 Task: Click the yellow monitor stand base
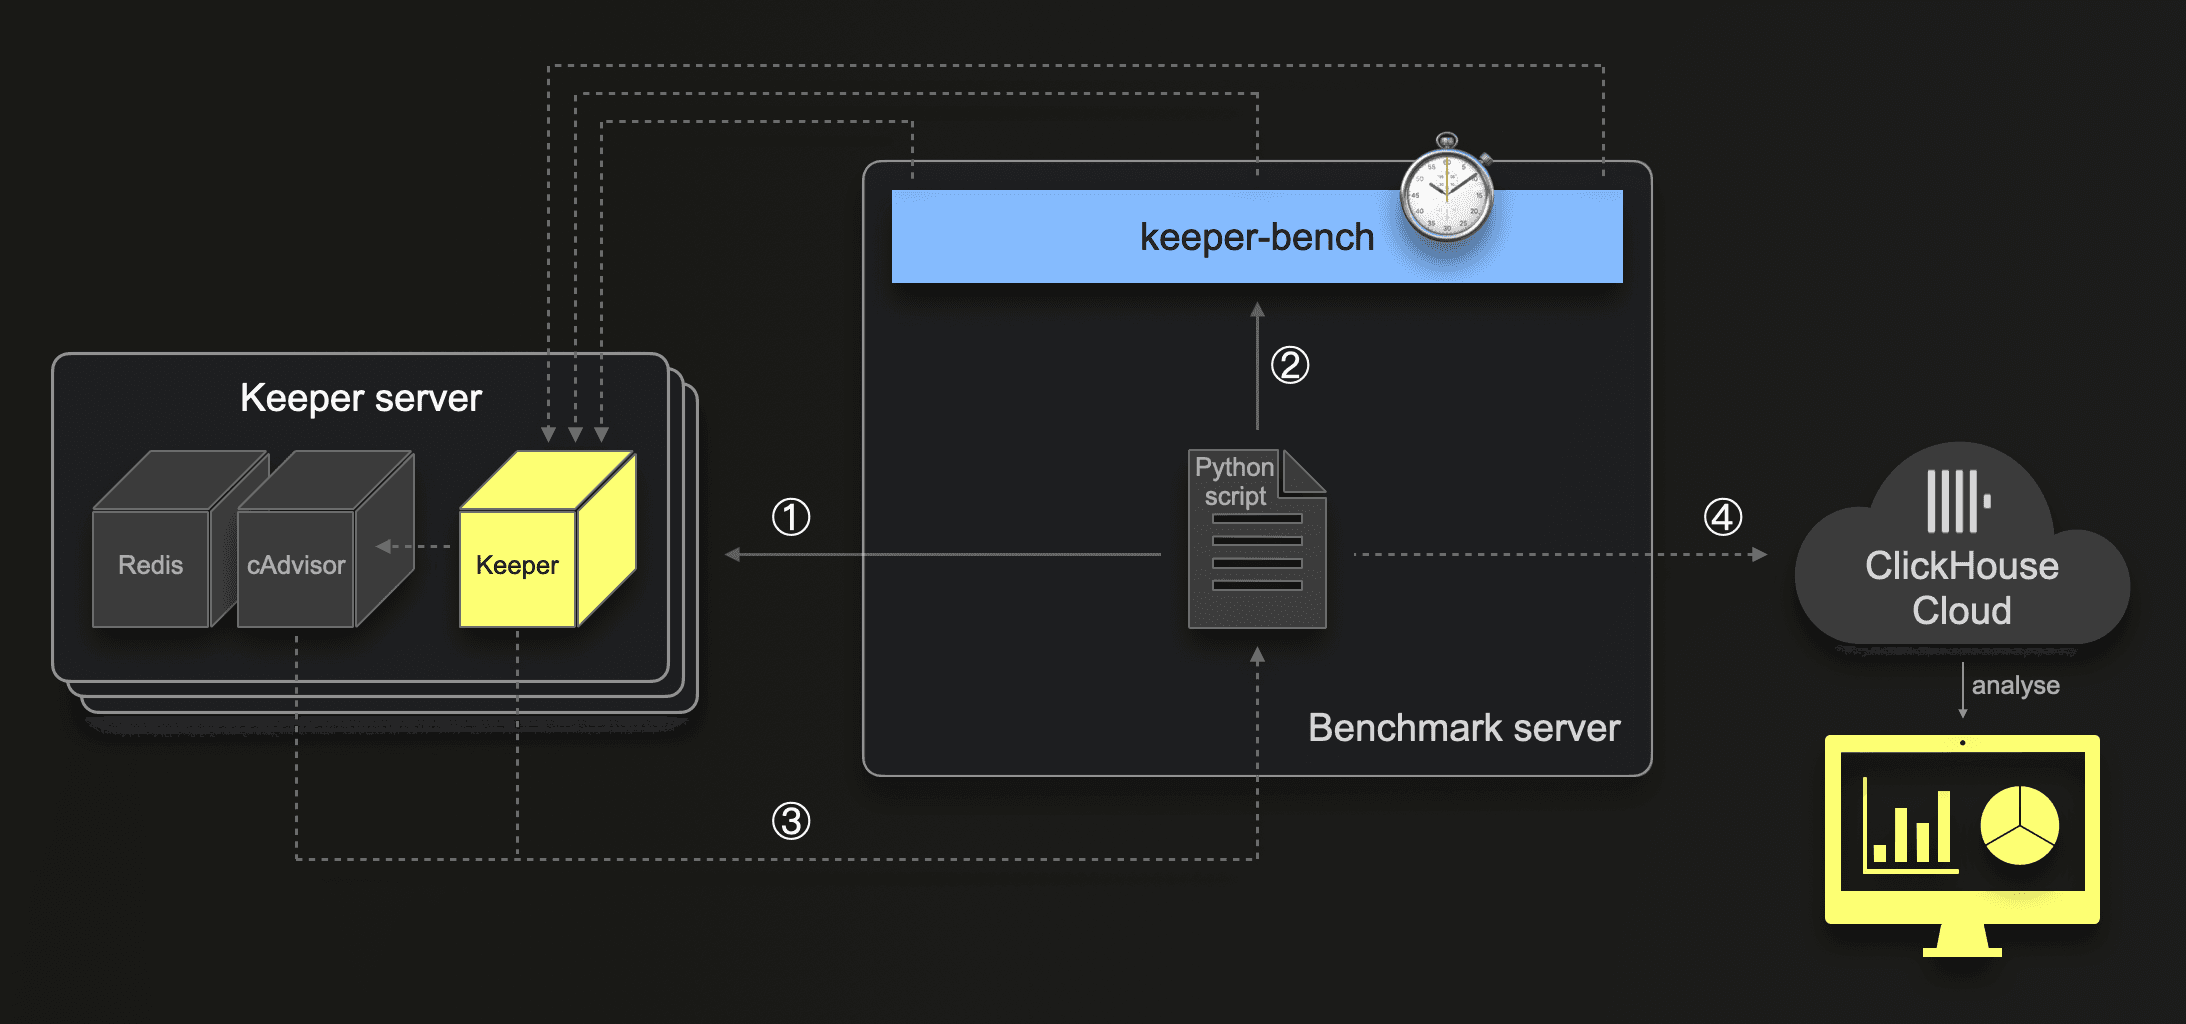click(1962, 945)
